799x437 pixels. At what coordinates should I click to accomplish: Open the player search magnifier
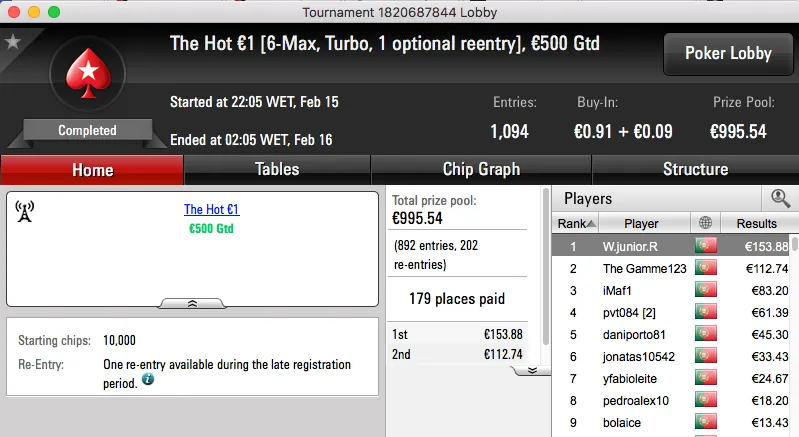point(780,198)
